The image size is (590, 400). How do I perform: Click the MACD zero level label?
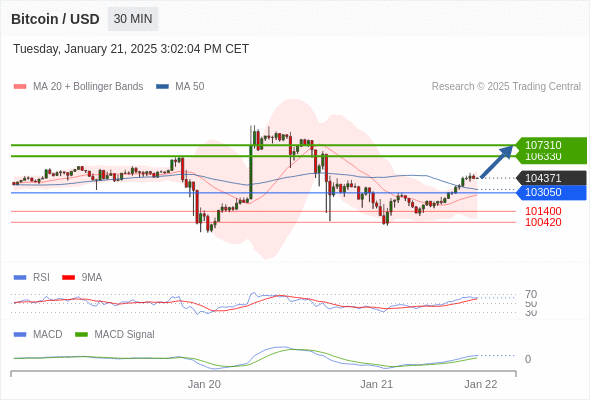528,359
